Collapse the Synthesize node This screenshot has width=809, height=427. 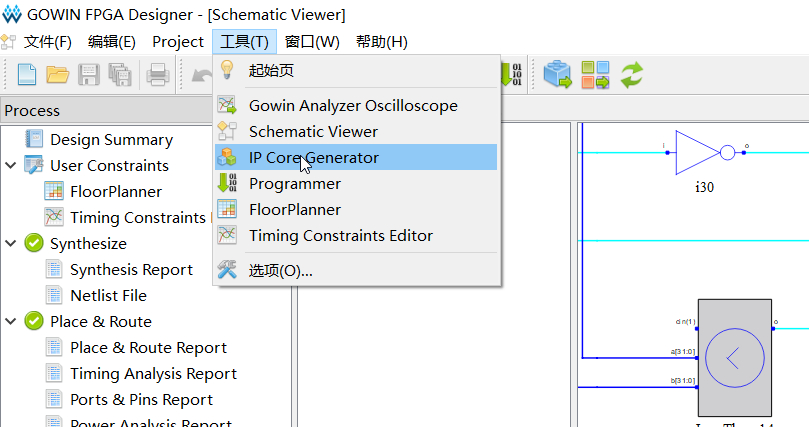point(11,243)
